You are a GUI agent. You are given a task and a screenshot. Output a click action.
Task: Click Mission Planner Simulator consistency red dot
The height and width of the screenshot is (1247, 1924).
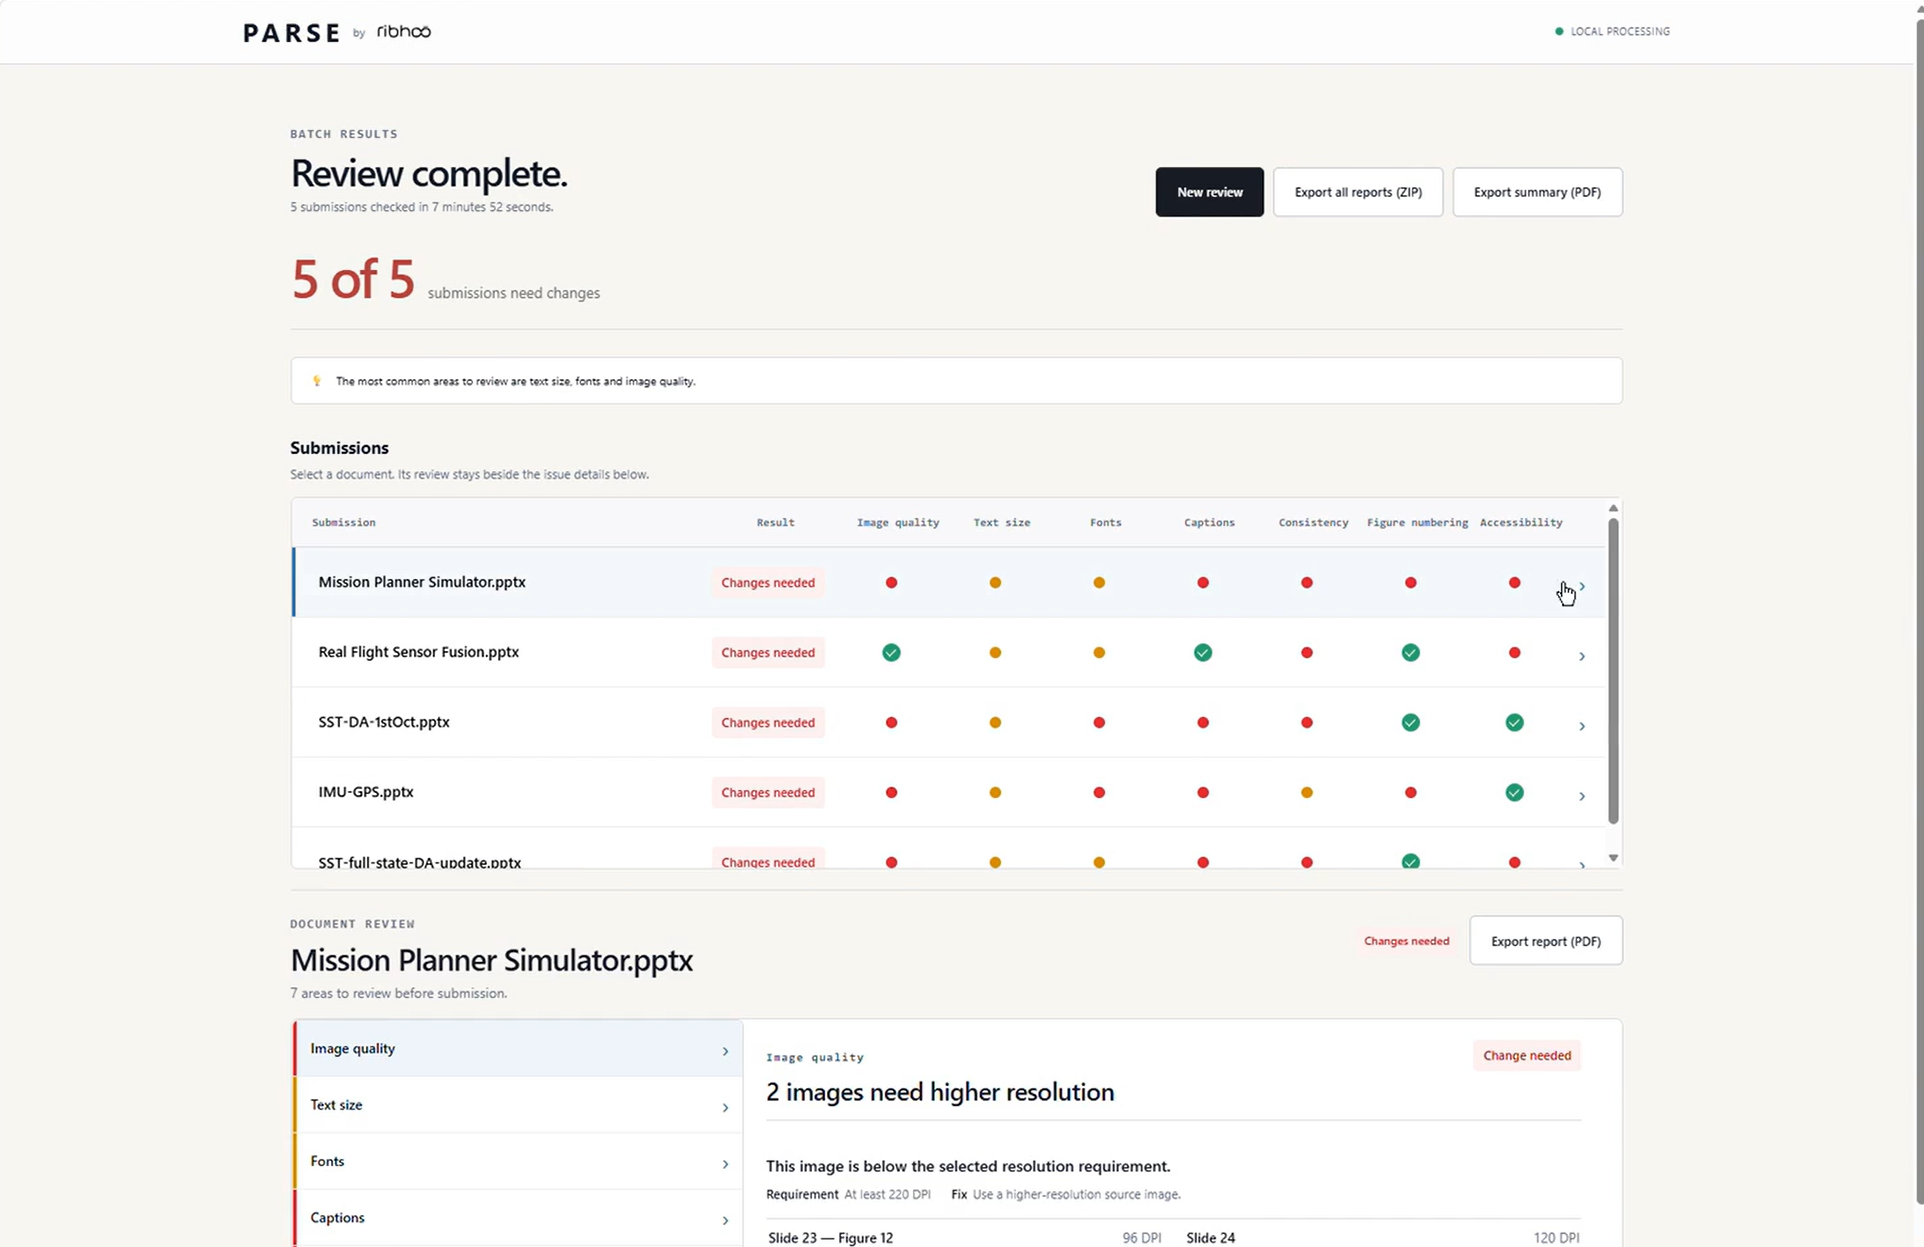1307,583
